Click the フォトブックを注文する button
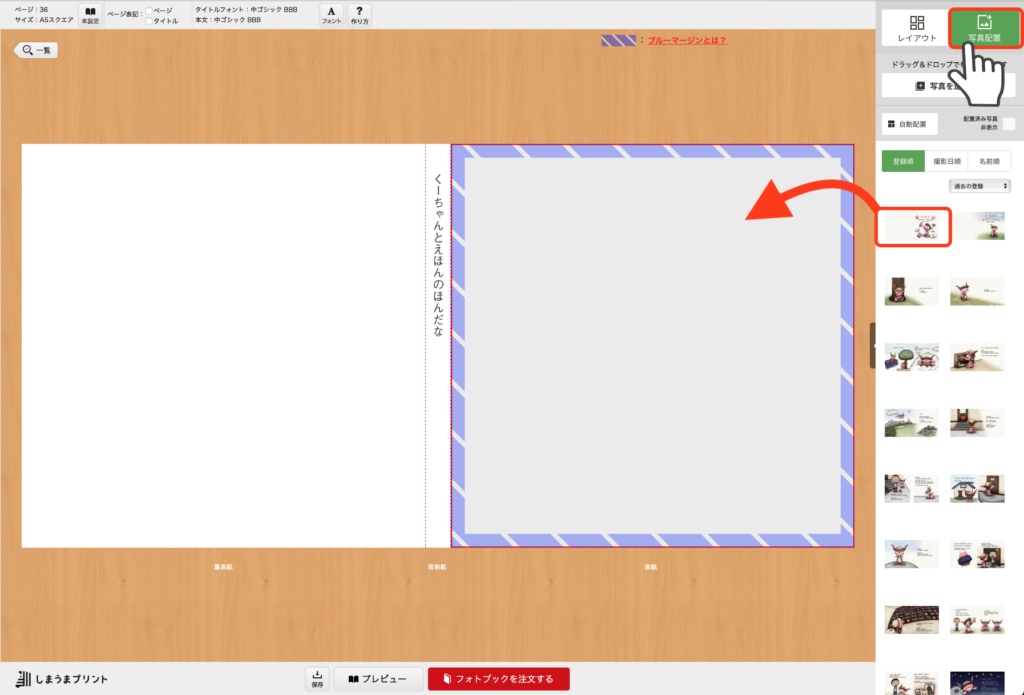This screenshot has width=1024, height=695. click(x=498, y=679)
